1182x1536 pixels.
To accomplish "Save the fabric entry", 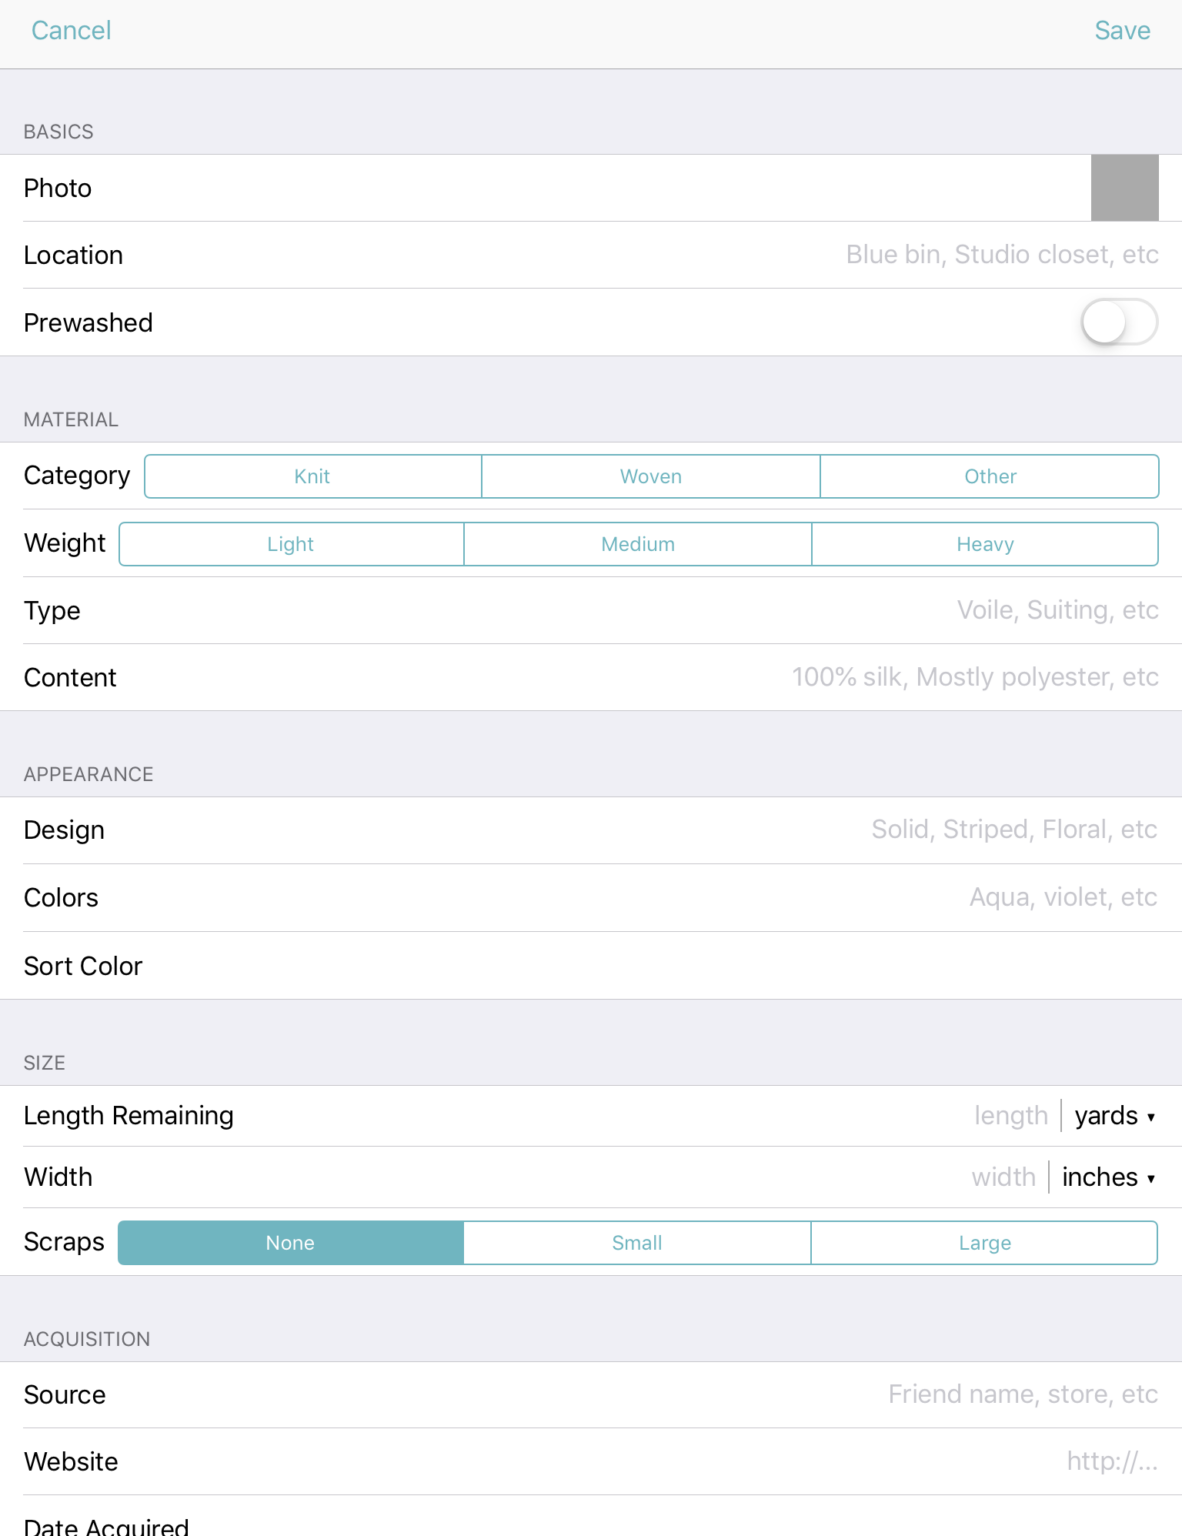I will pyautogui.click(x=1122, y=31).
